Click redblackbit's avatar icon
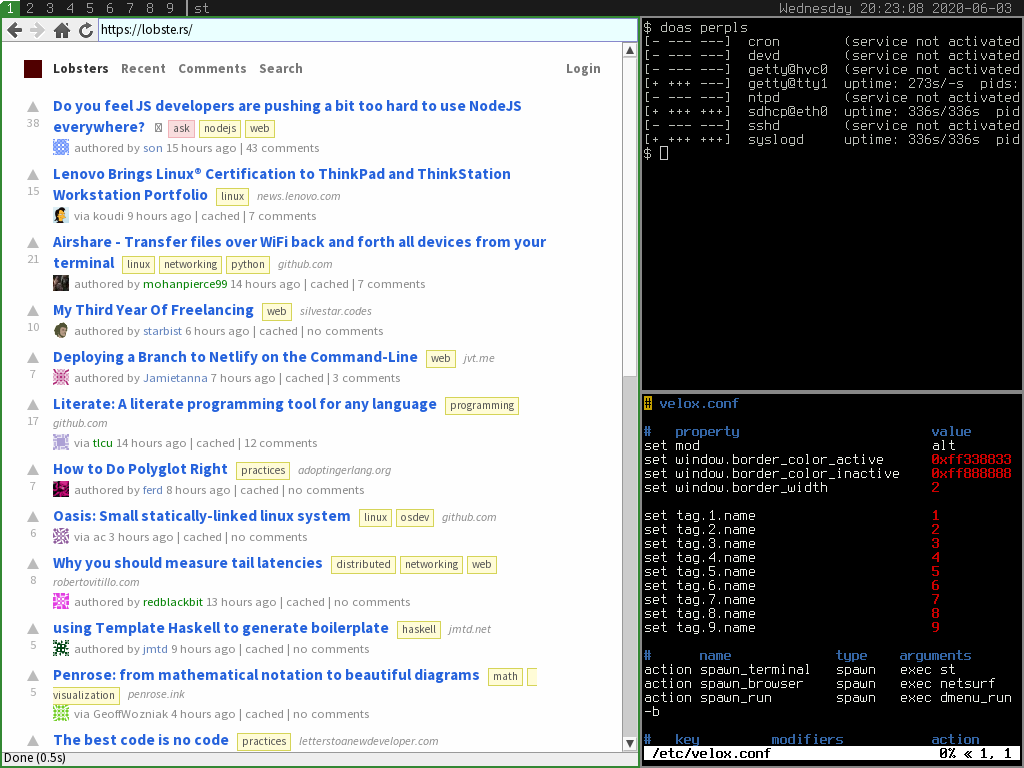1024x768 pixels. (x=61, y=602)
